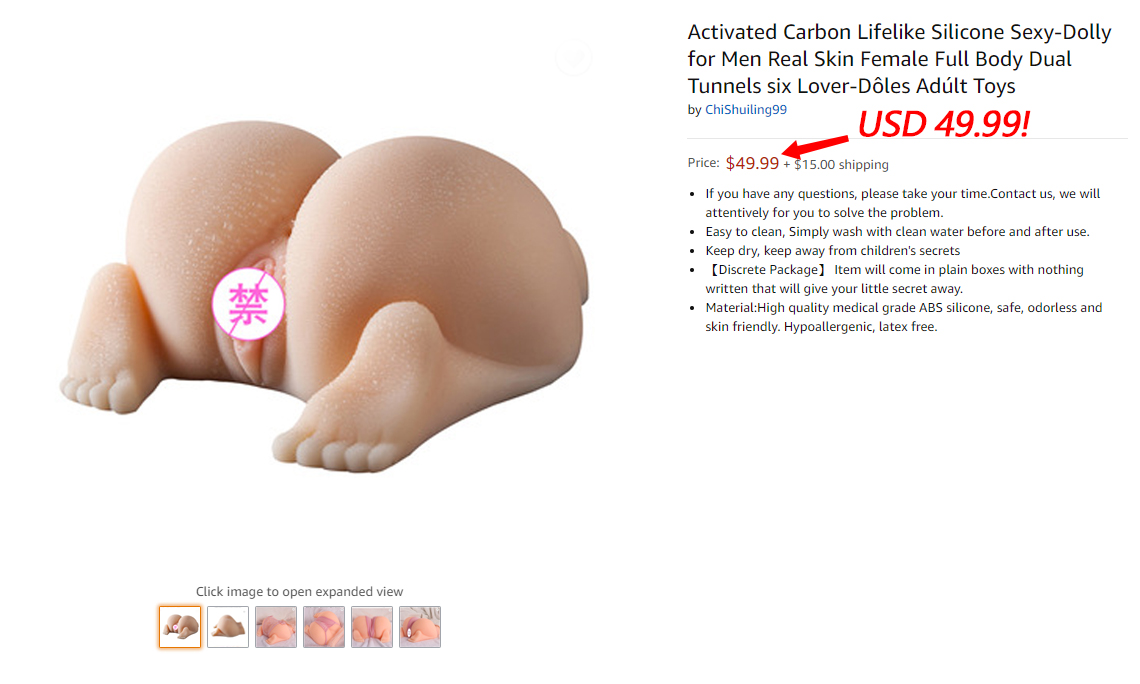Click the 'Easy to clean' bullet point

point(897,232)
